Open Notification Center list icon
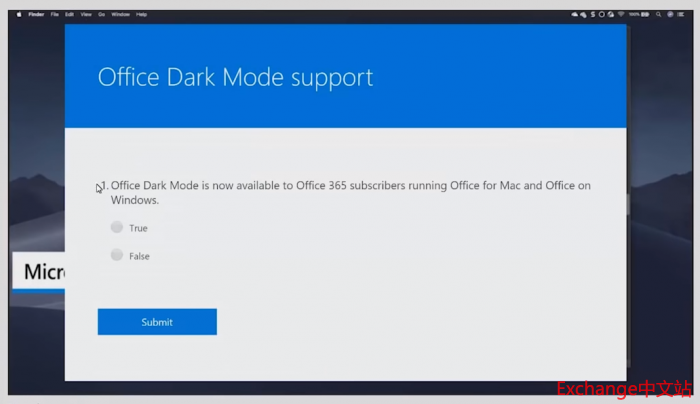This screenshot has width=700, height=404. (681, 15)
